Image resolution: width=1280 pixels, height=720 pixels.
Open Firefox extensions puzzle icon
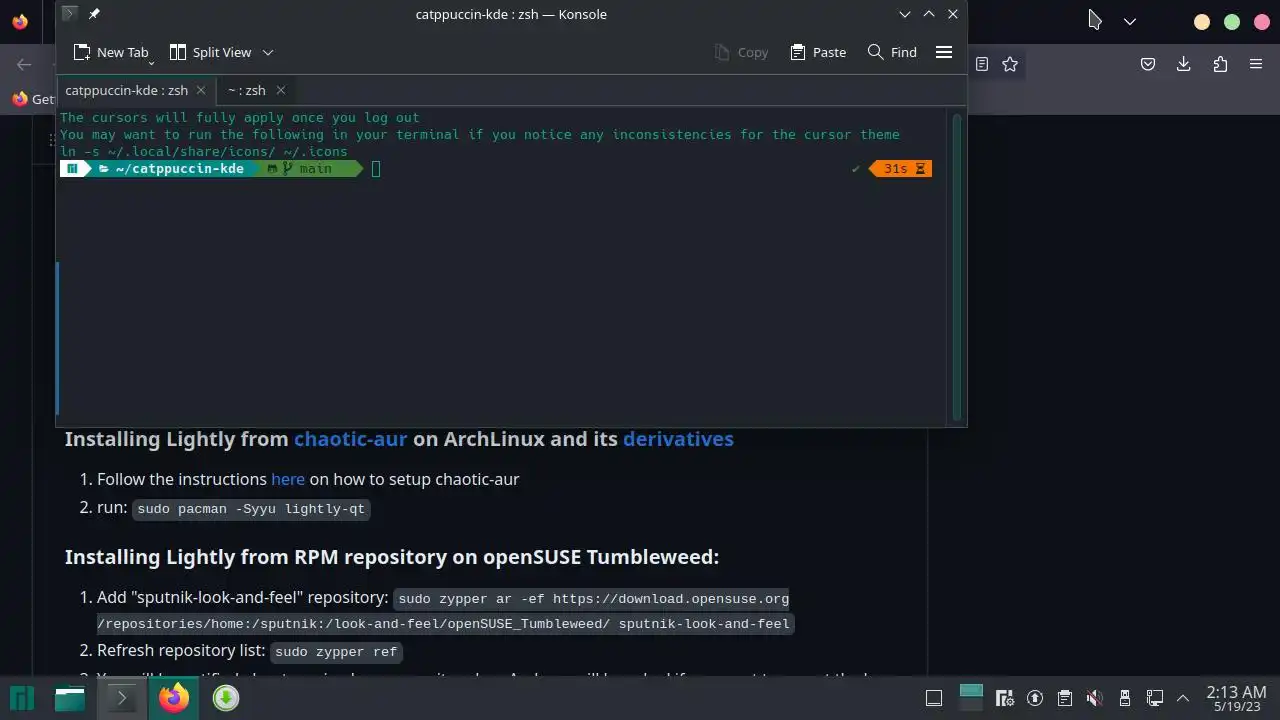[x=1220, y=64]
